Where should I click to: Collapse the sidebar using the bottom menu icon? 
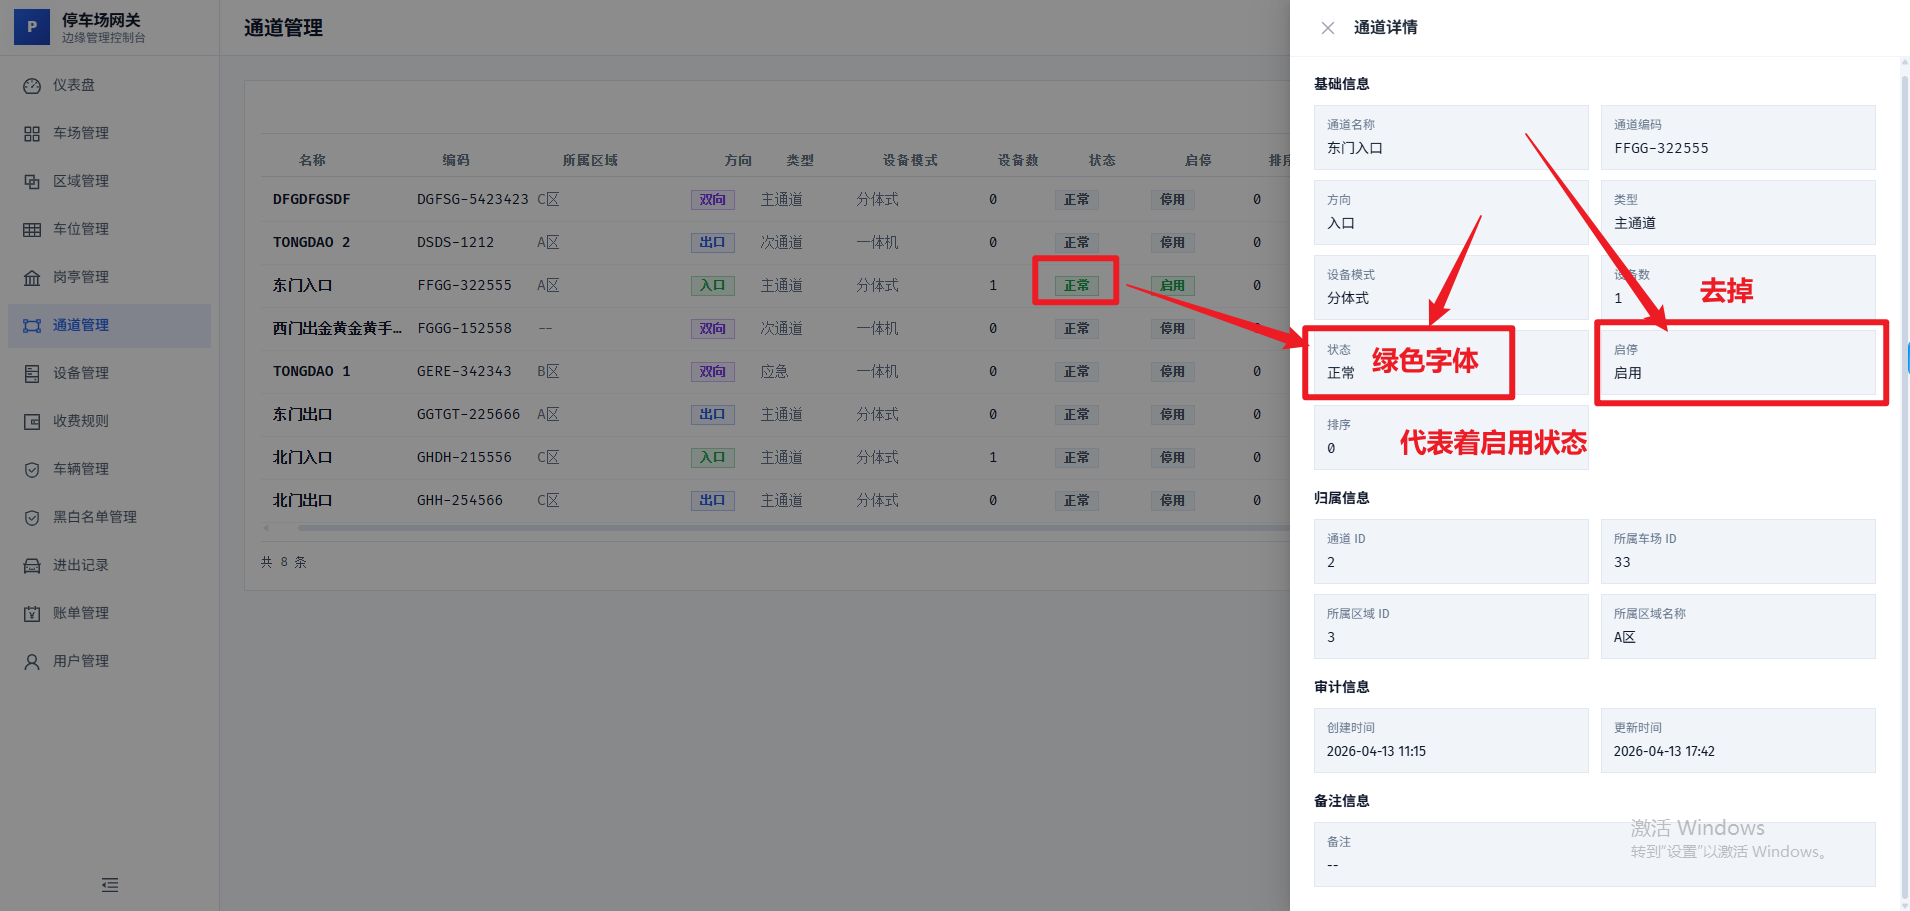point(110,885)
